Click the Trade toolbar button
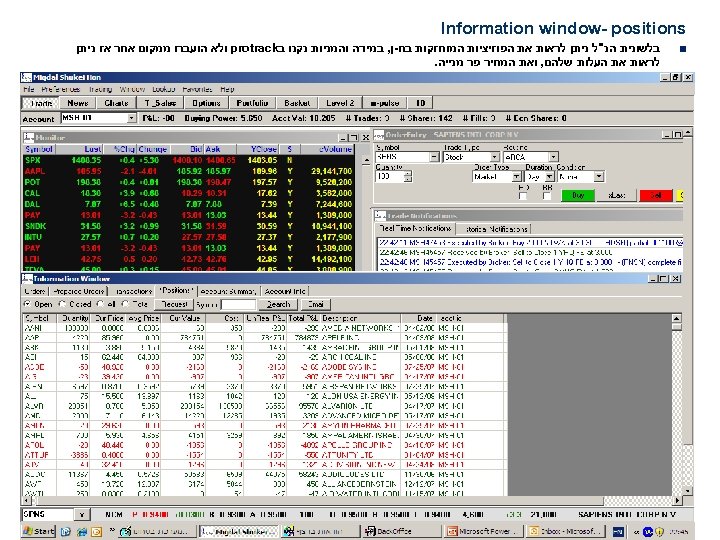The image size is (720, 540). point(40,103)
